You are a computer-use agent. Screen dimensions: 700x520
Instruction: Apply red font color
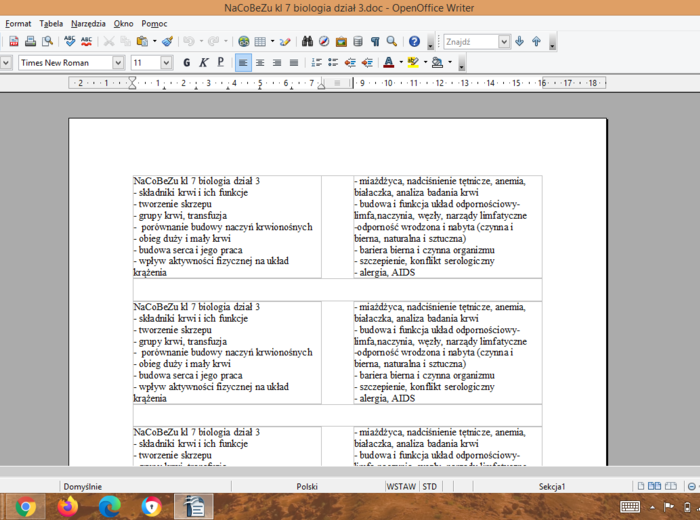tap(389, 62)
